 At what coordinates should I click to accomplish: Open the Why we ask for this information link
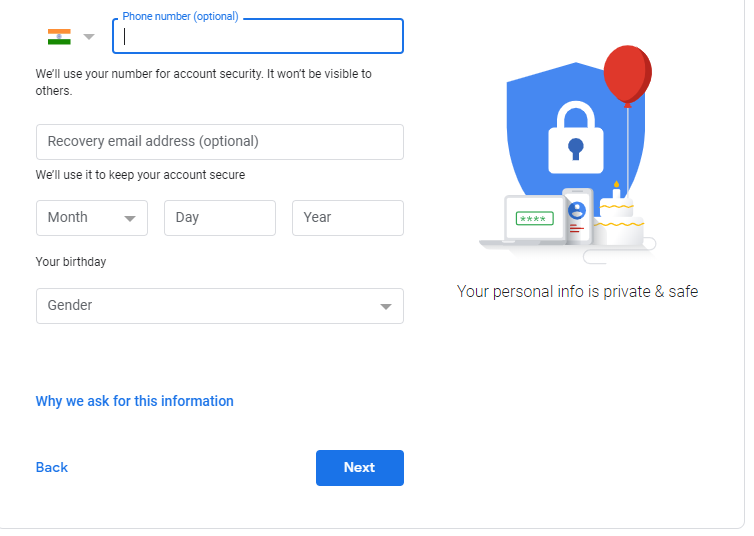[x=135, y=401]
